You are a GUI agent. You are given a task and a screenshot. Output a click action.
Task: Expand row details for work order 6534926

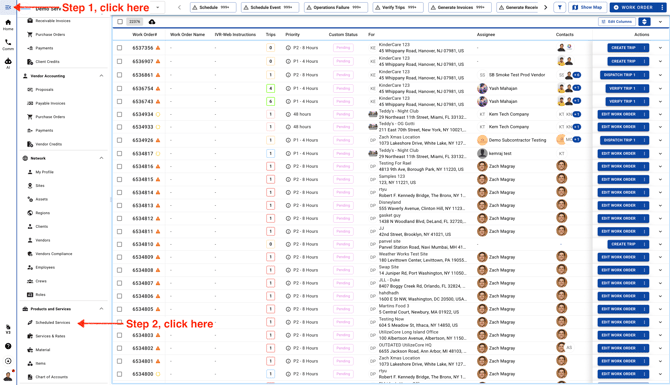[660, 140]
